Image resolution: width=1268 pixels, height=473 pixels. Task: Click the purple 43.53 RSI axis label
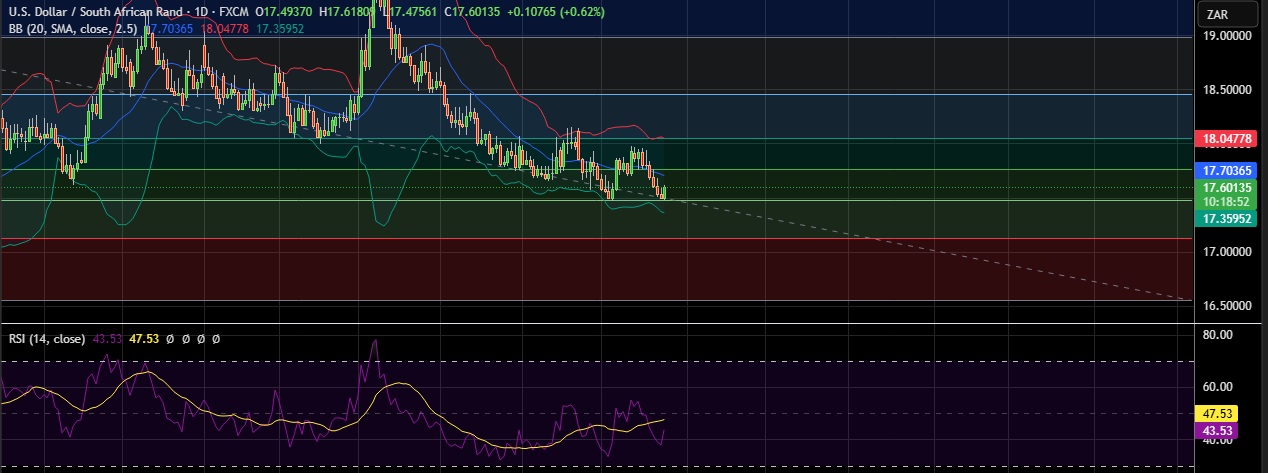tap(1218, 431)
